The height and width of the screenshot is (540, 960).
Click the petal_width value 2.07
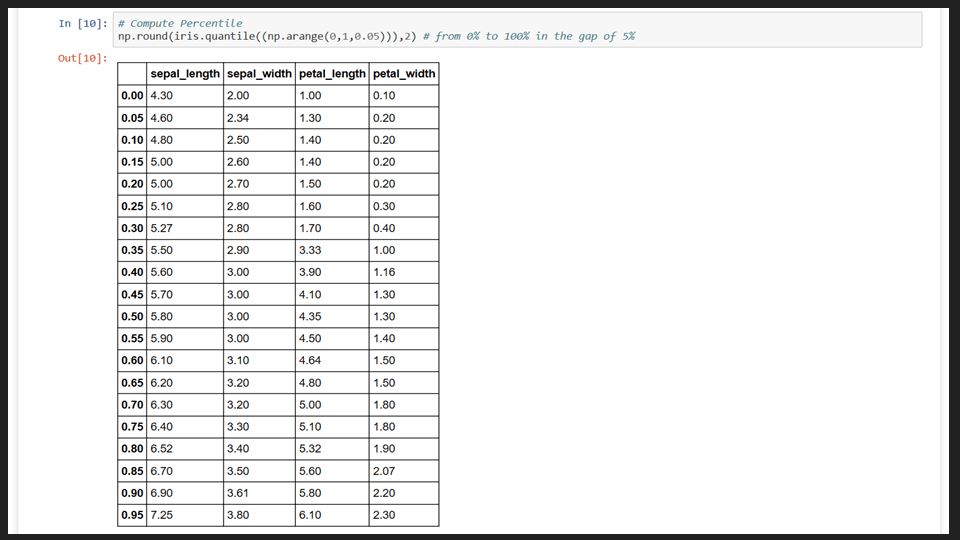tap(384, 471)
